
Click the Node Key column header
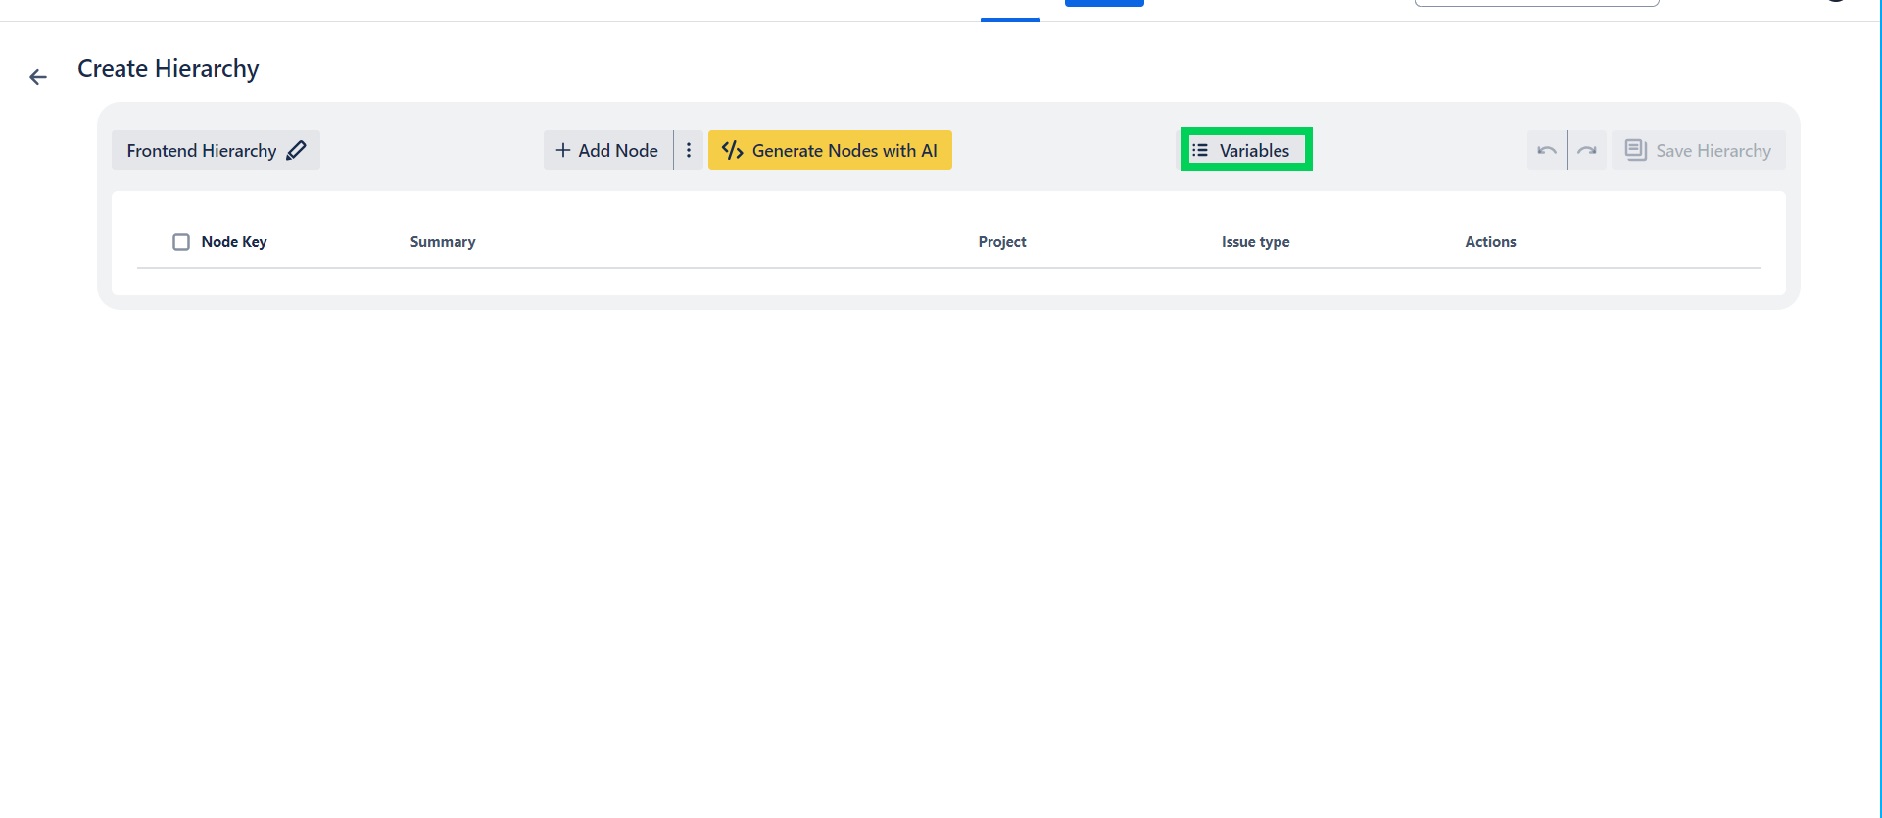point(234,242)
